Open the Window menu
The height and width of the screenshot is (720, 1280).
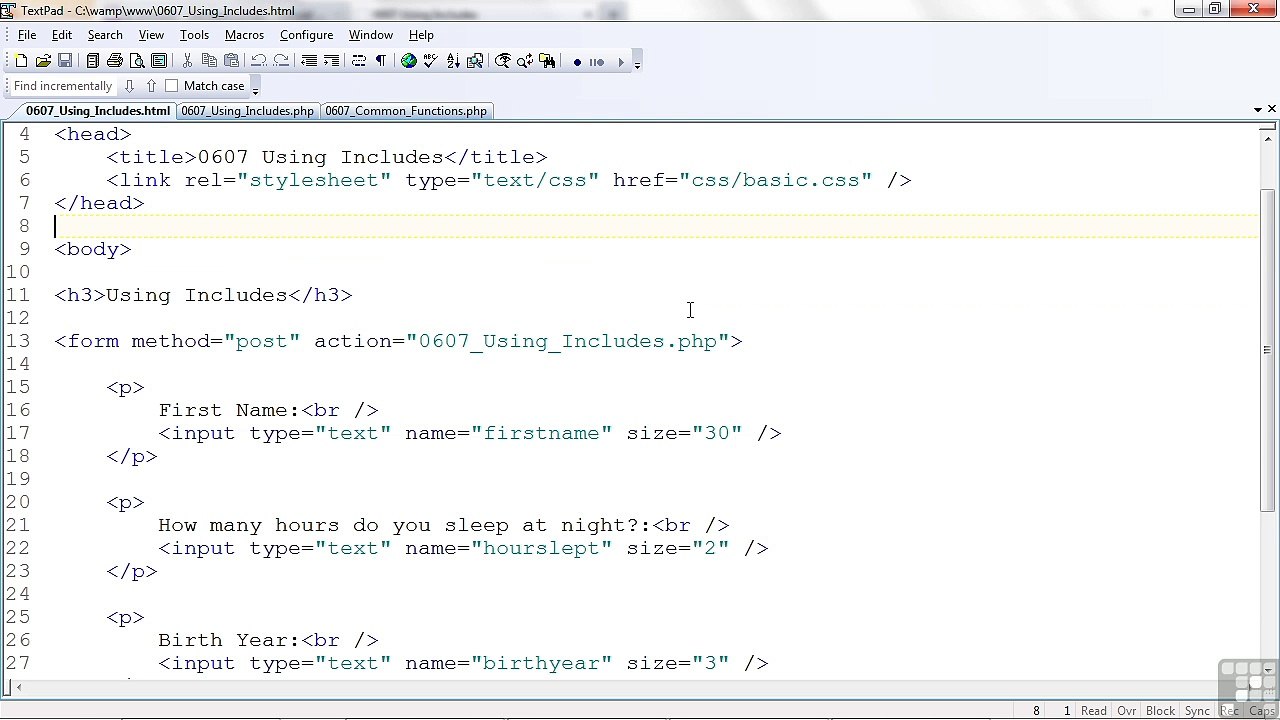[370, 35]
